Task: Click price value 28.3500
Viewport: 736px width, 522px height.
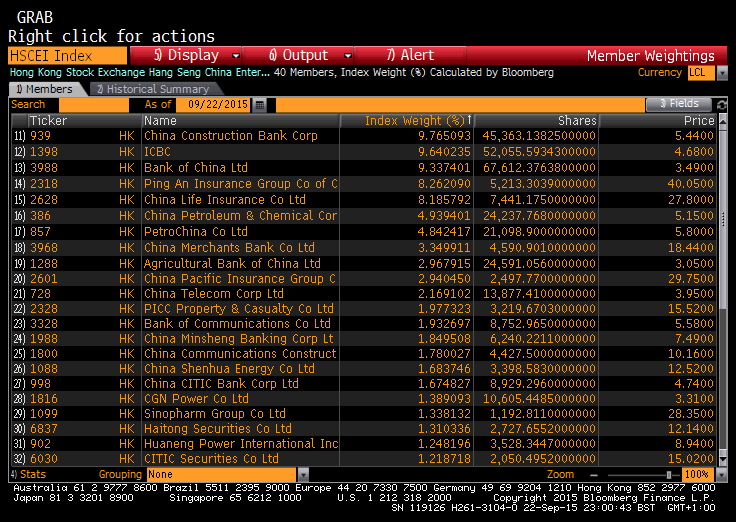Action: 690,414
